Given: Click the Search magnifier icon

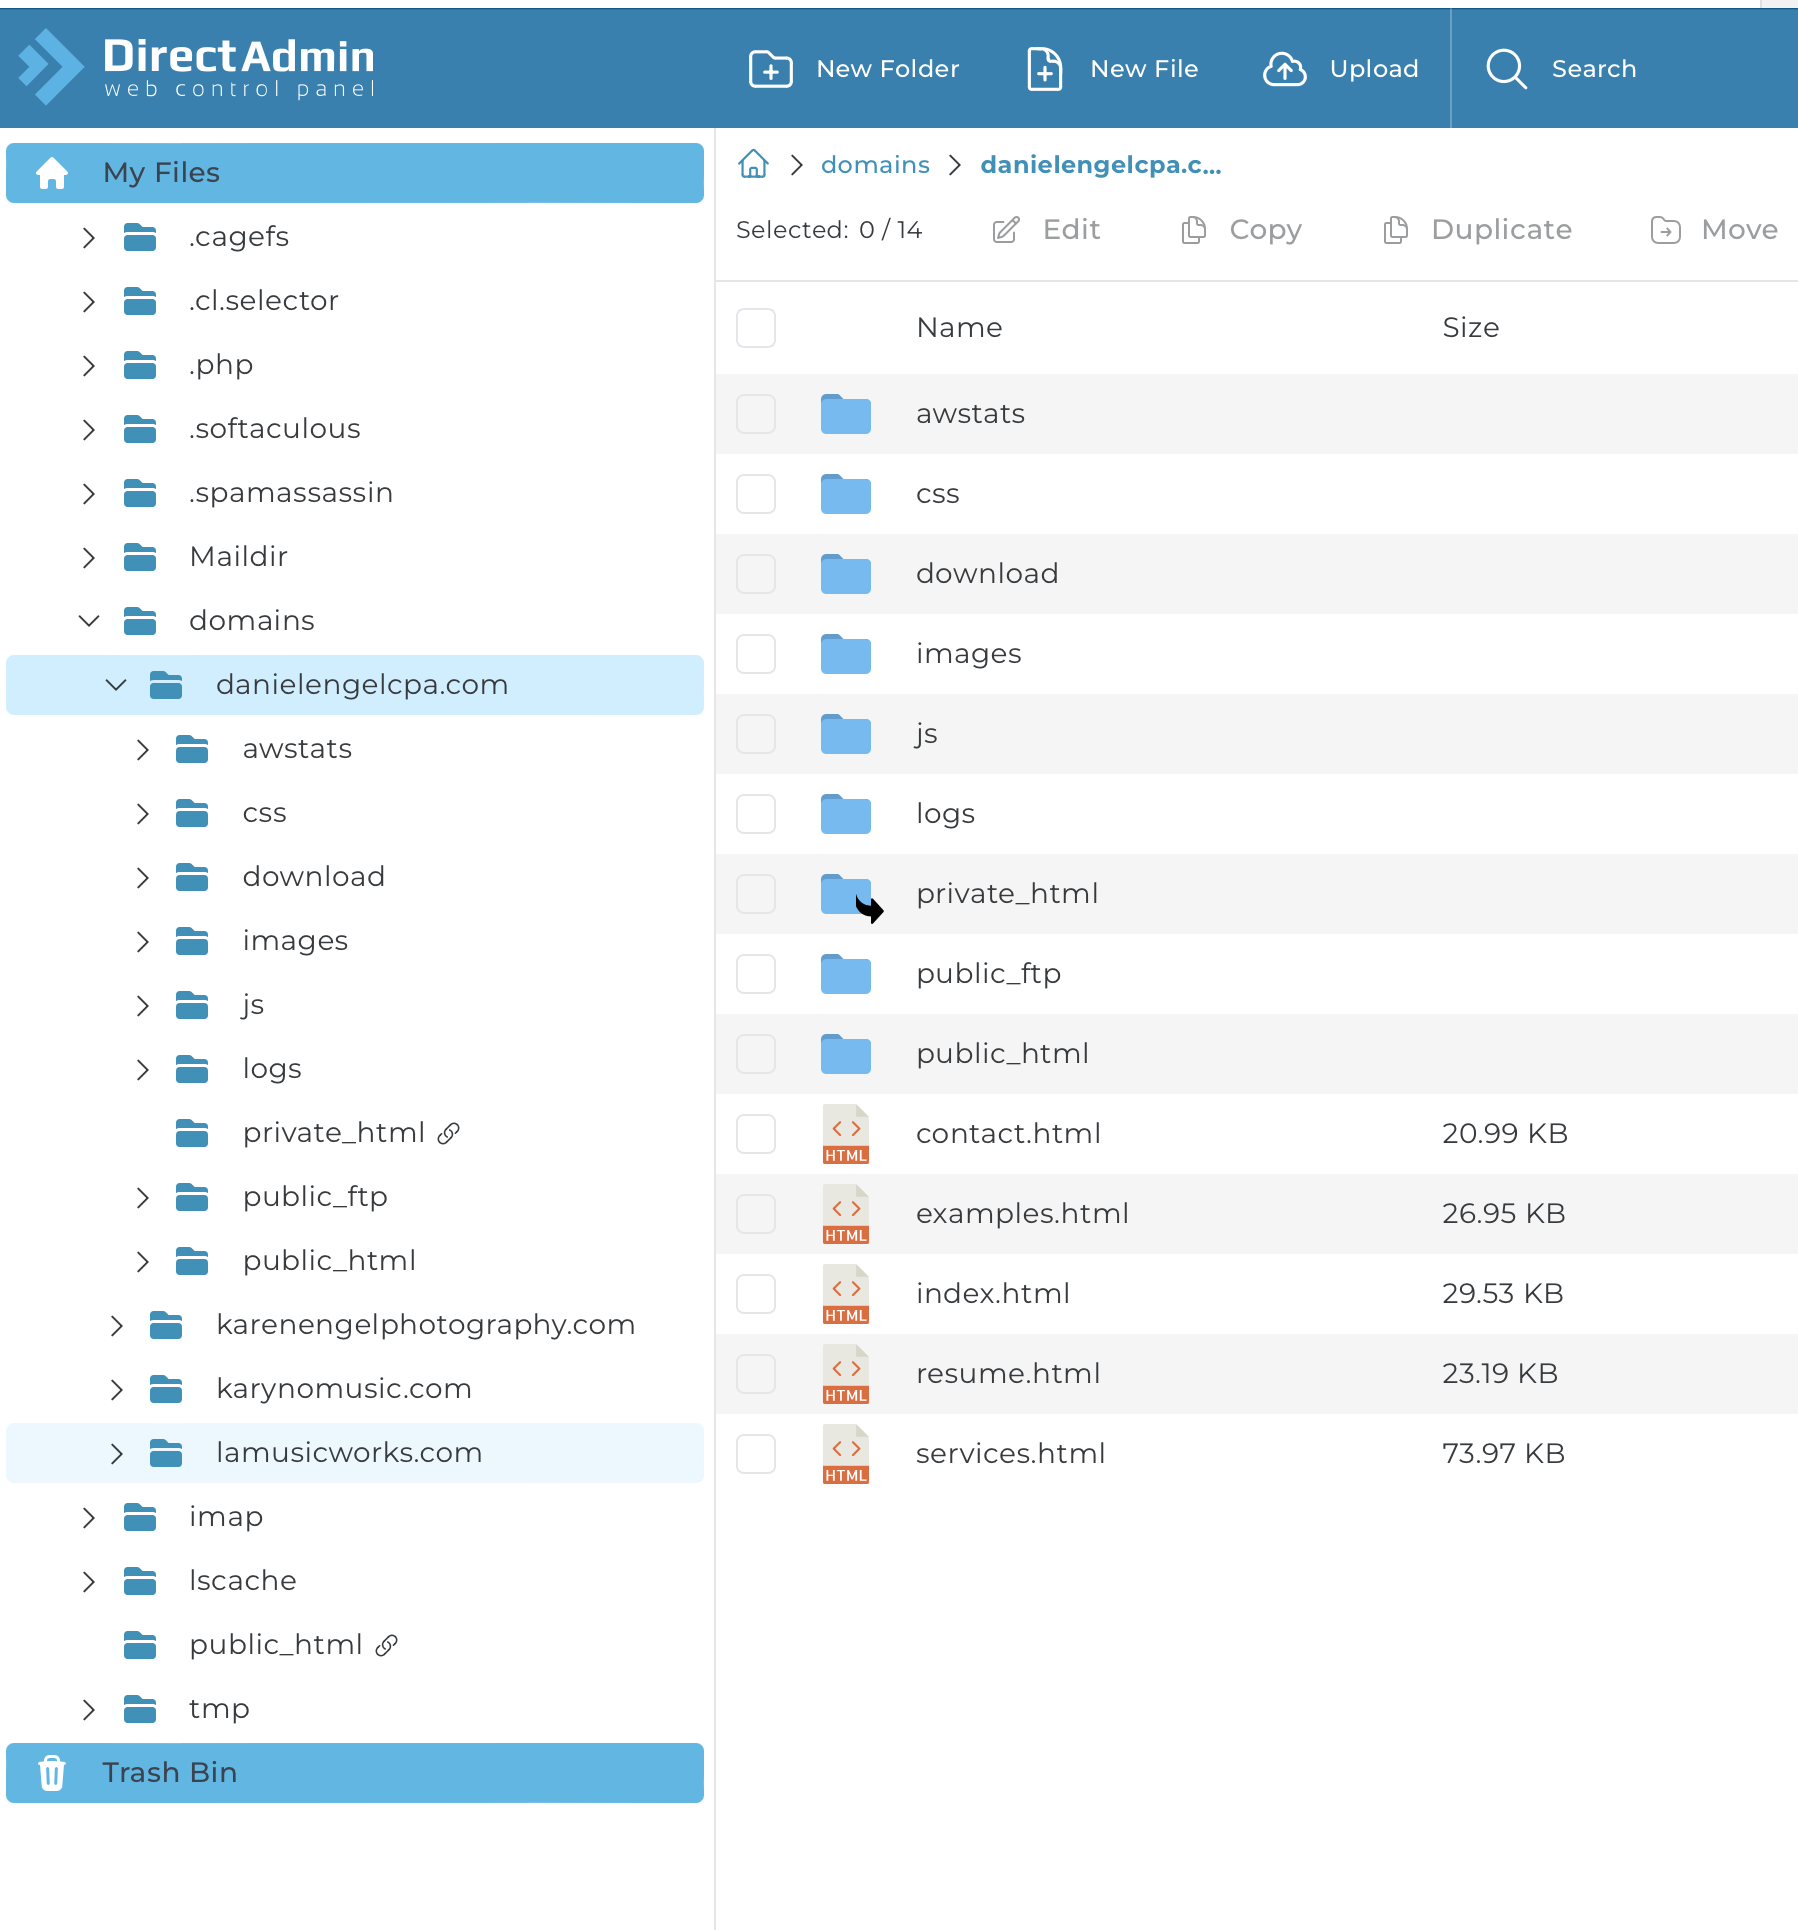Looking at the screenshot, I should coord(1506,69).
